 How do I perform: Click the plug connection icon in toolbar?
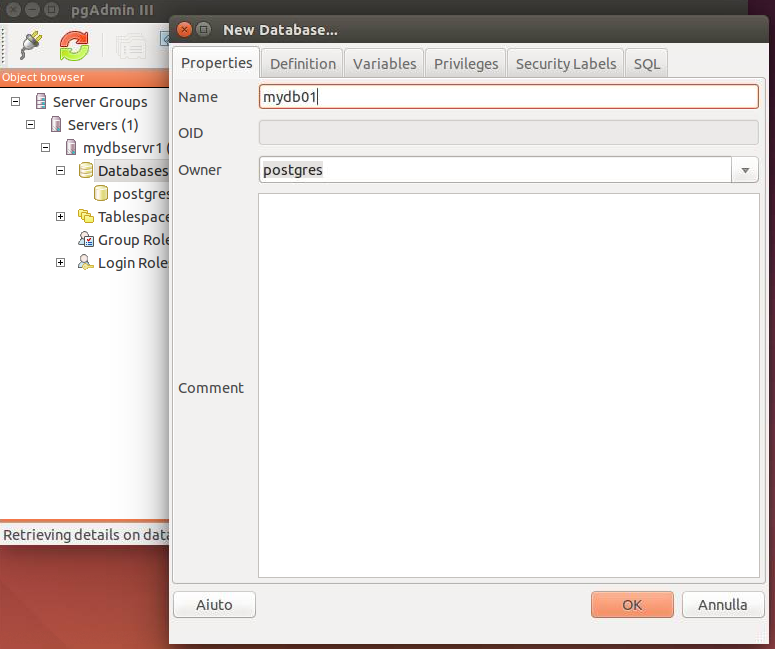click(30, 45)
